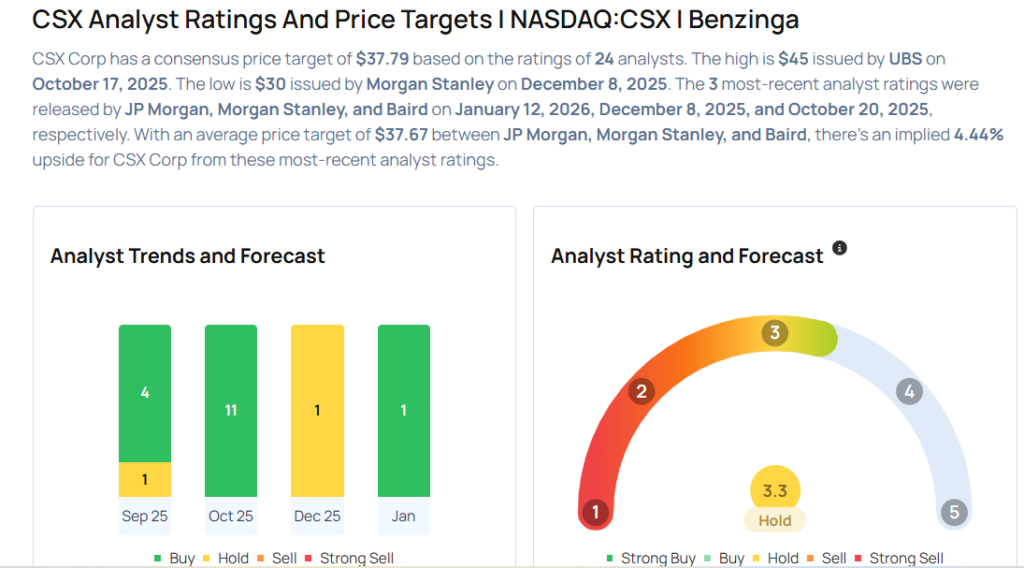The height and width of the screenshot is (568, 1024).
Task: Click gauge marker number 2
Action: [641, 391]
